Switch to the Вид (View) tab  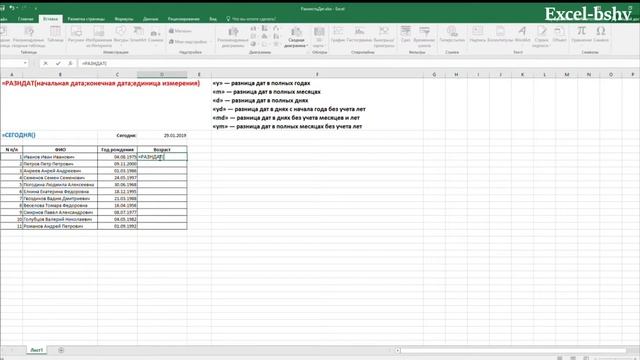(213, 19)
